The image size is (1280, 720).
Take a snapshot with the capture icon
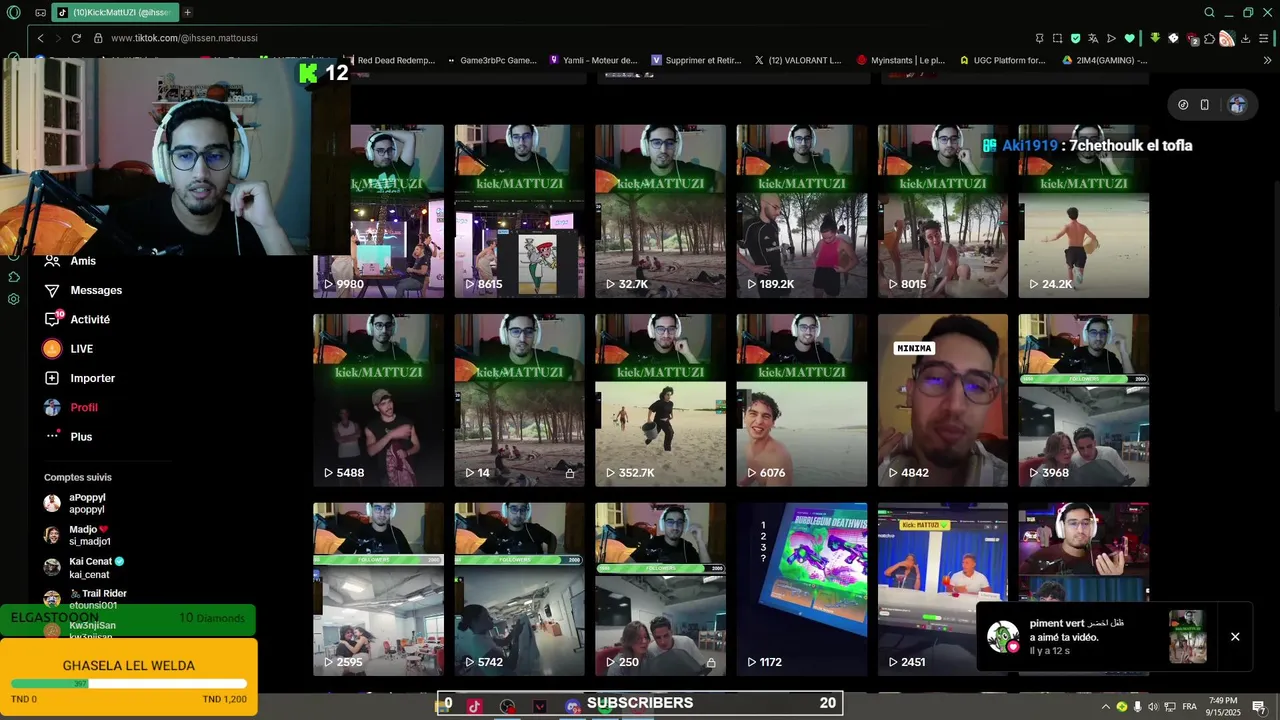1058,38
